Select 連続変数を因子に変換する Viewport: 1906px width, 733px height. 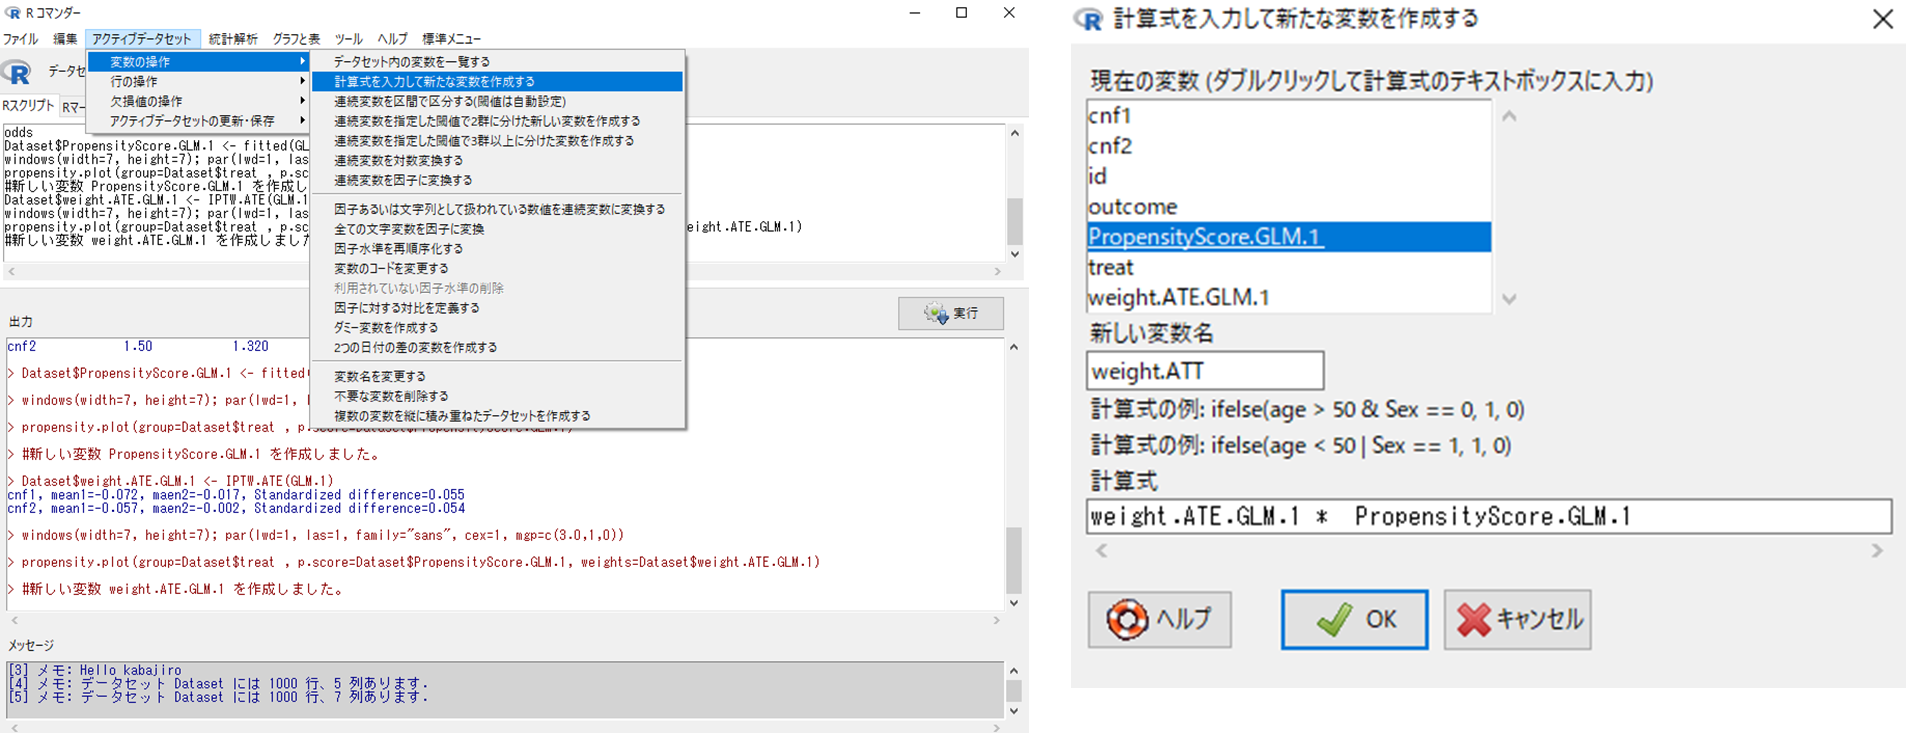(x=497, y=180)
